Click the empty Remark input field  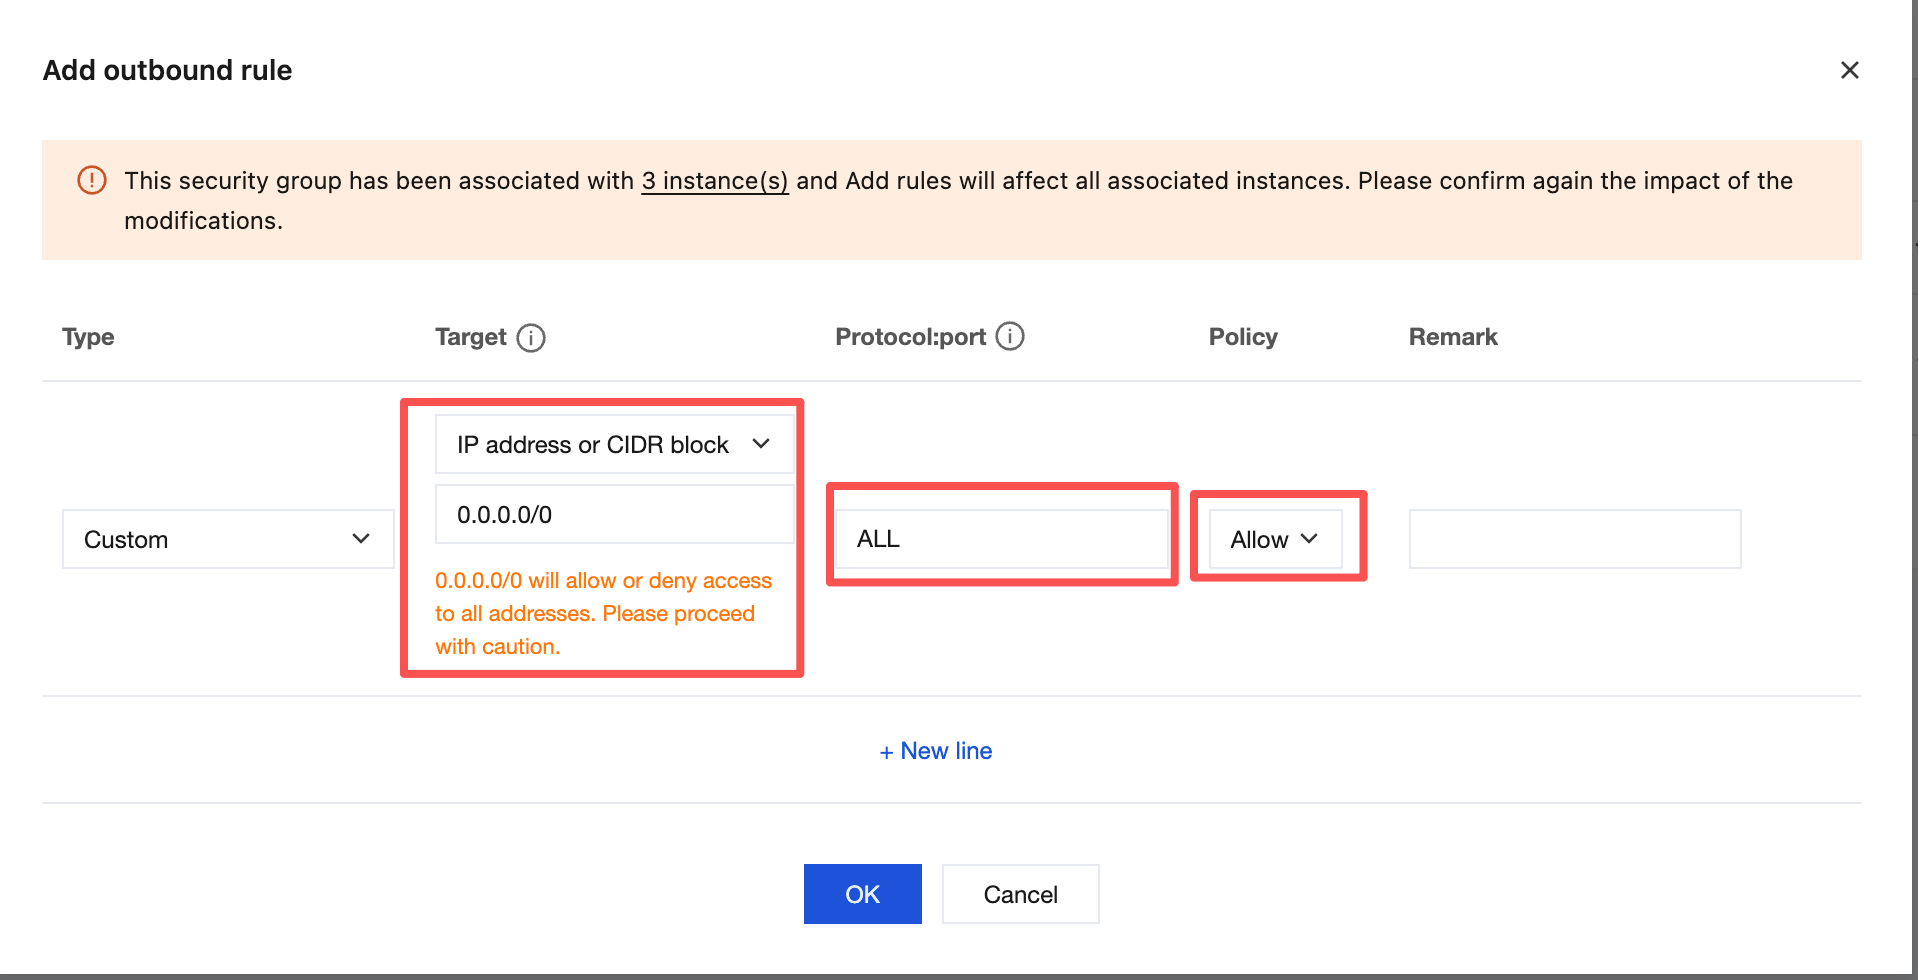[x=1574, y=539]
